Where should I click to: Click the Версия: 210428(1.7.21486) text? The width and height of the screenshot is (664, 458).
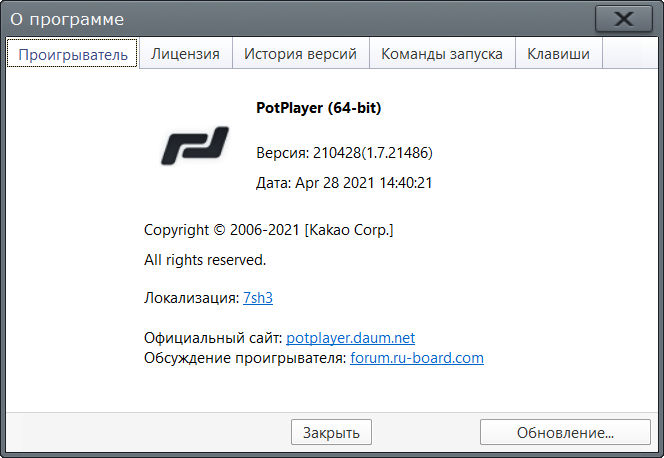pos(344,153)
